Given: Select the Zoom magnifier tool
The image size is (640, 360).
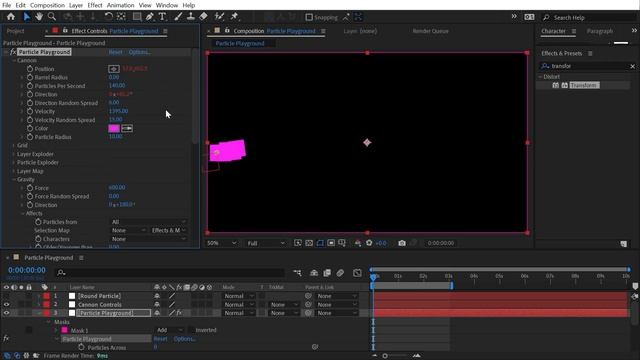Looking at the screenshot, I should [x=52, y=17].
